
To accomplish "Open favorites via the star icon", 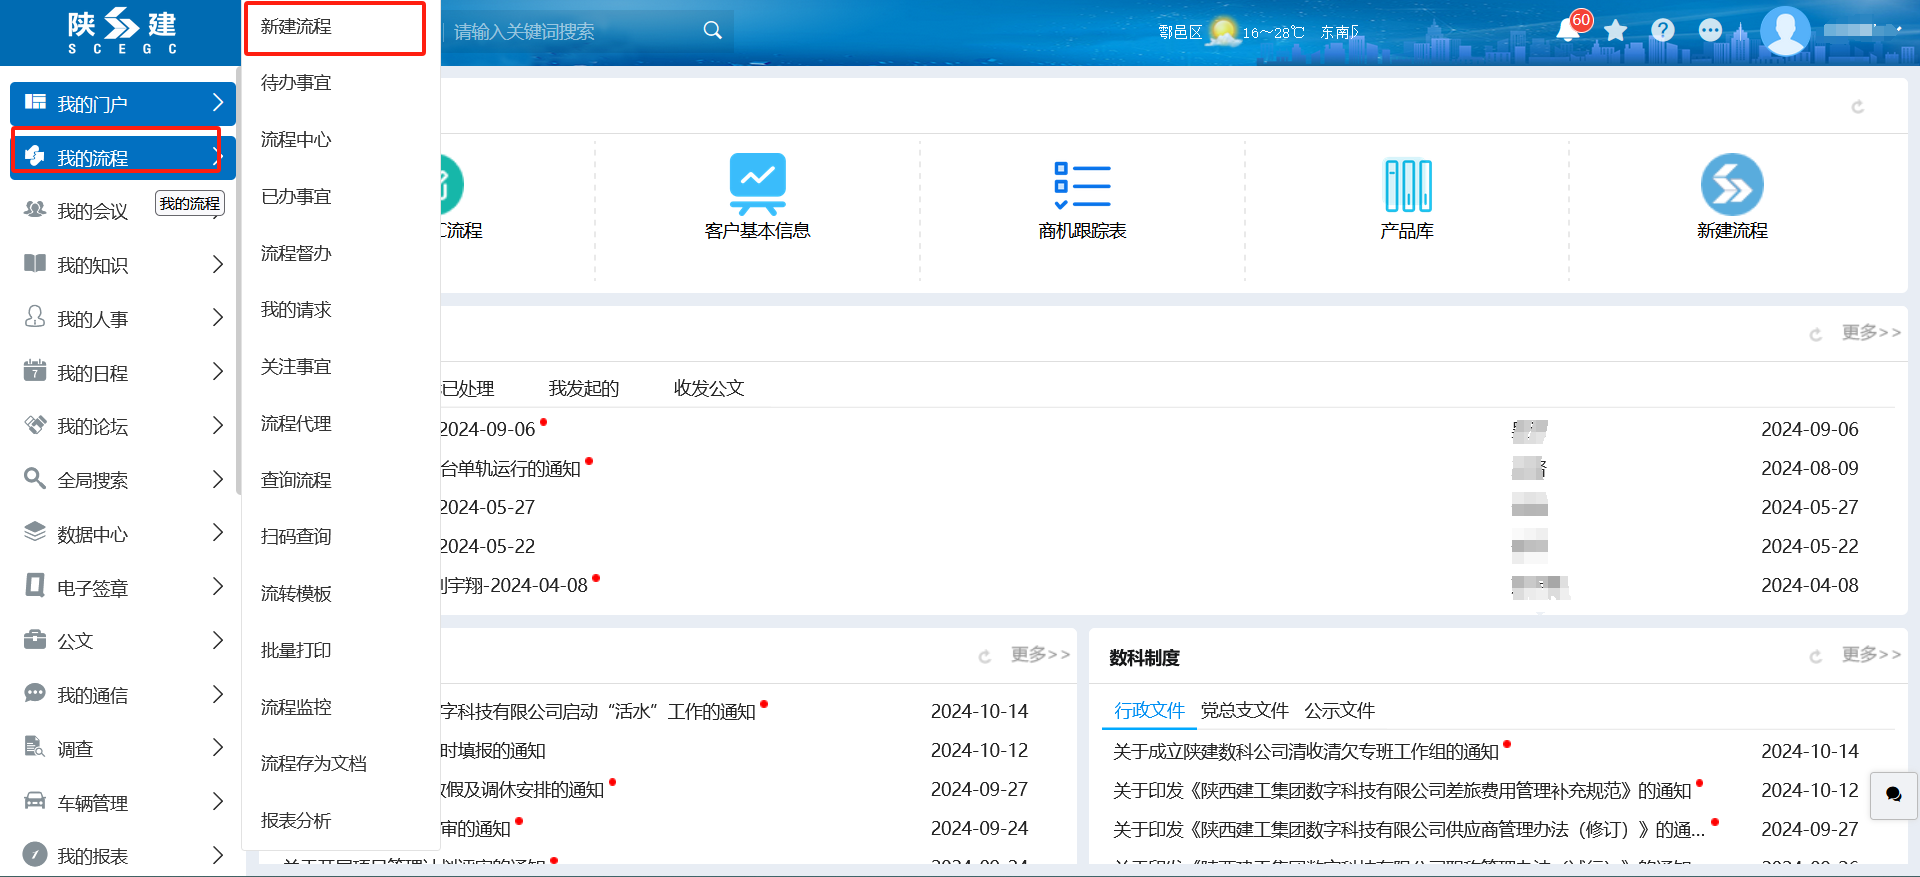I will [x=1615, y=31].
